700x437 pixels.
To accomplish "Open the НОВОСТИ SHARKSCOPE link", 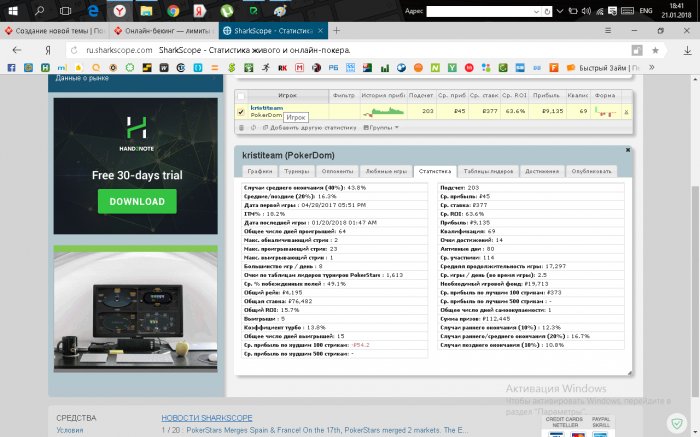I will (x=207, y=418).
